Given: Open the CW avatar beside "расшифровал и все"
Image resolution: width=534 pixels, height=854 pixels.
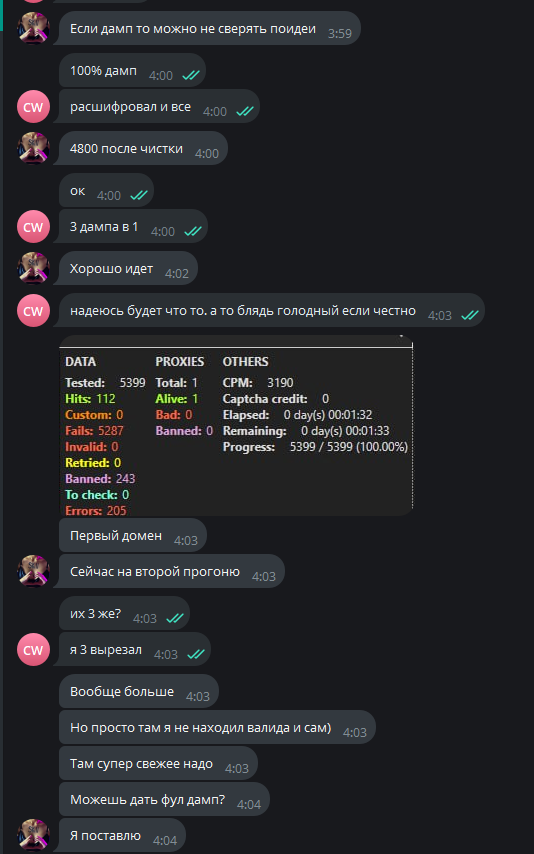Looking at the screenshot, I should coord(33,107).
